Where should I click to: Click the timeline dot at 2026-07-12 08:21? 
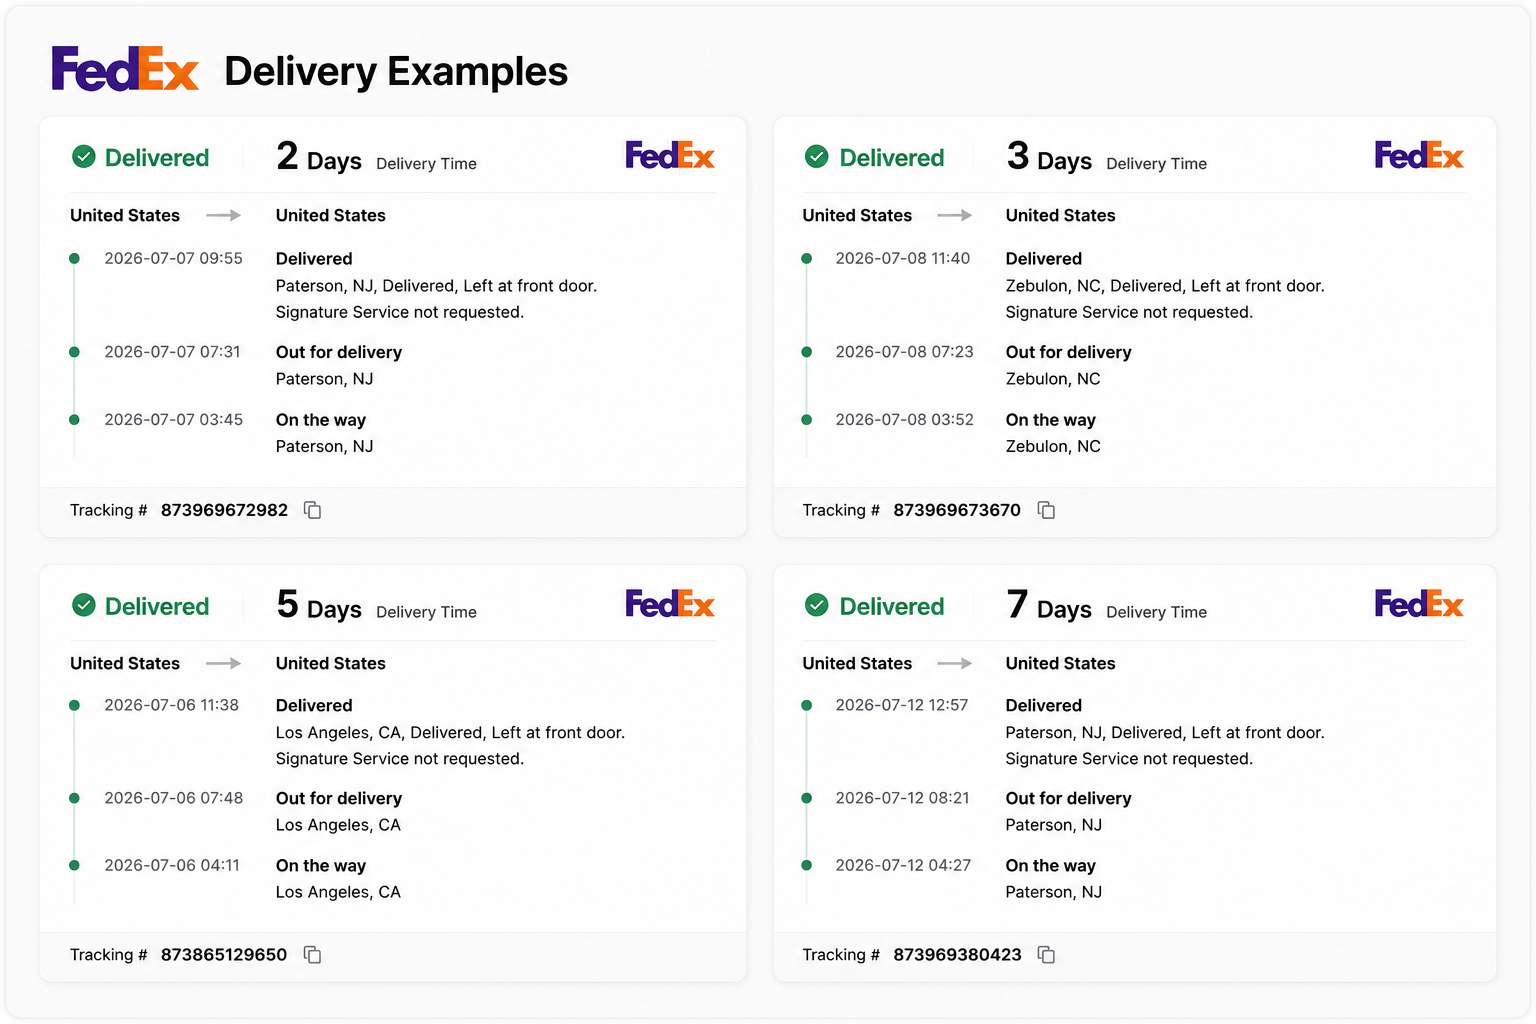807,798
